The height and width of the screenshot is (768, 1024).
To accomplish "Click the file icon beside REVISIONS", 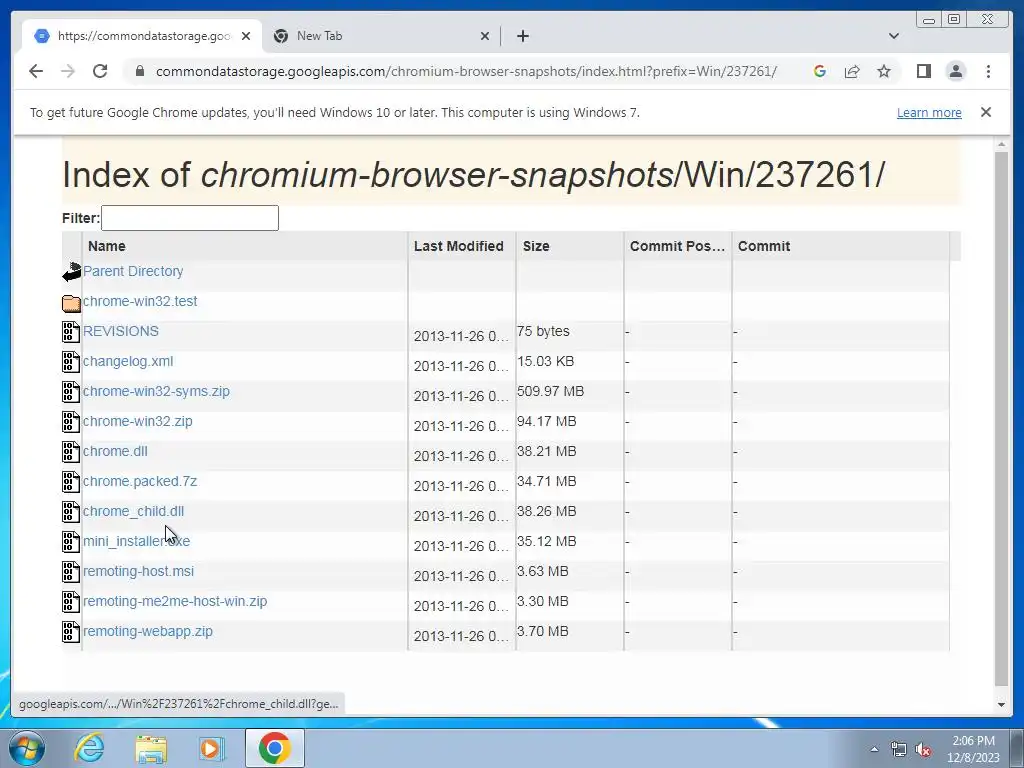I will [71, 332].
